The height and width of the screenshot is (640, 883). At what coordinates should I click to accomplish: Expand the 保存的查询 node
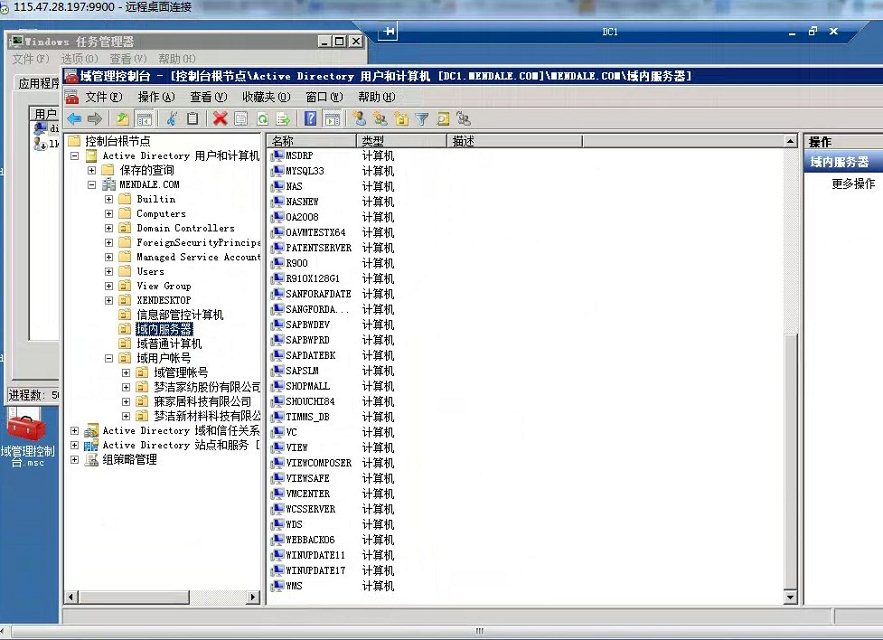tap(92, 170)
